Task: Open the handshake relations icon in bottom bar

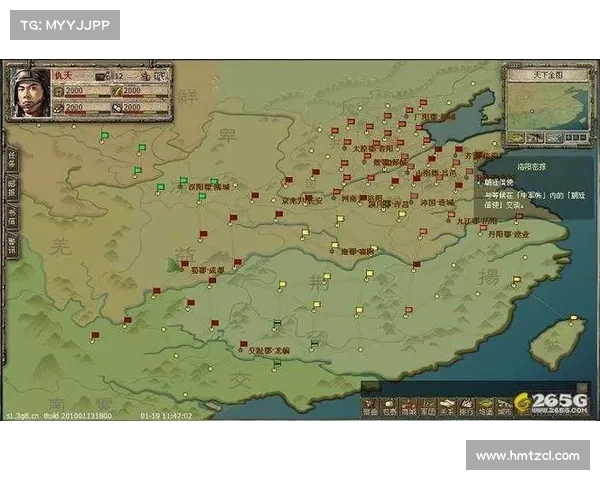Action: pos(447,407)
